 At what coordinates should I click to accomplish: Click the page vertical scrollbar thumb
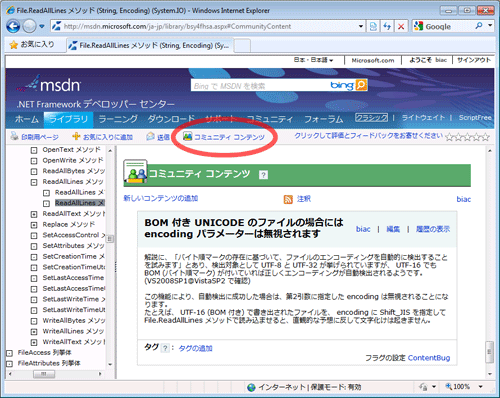489,352
